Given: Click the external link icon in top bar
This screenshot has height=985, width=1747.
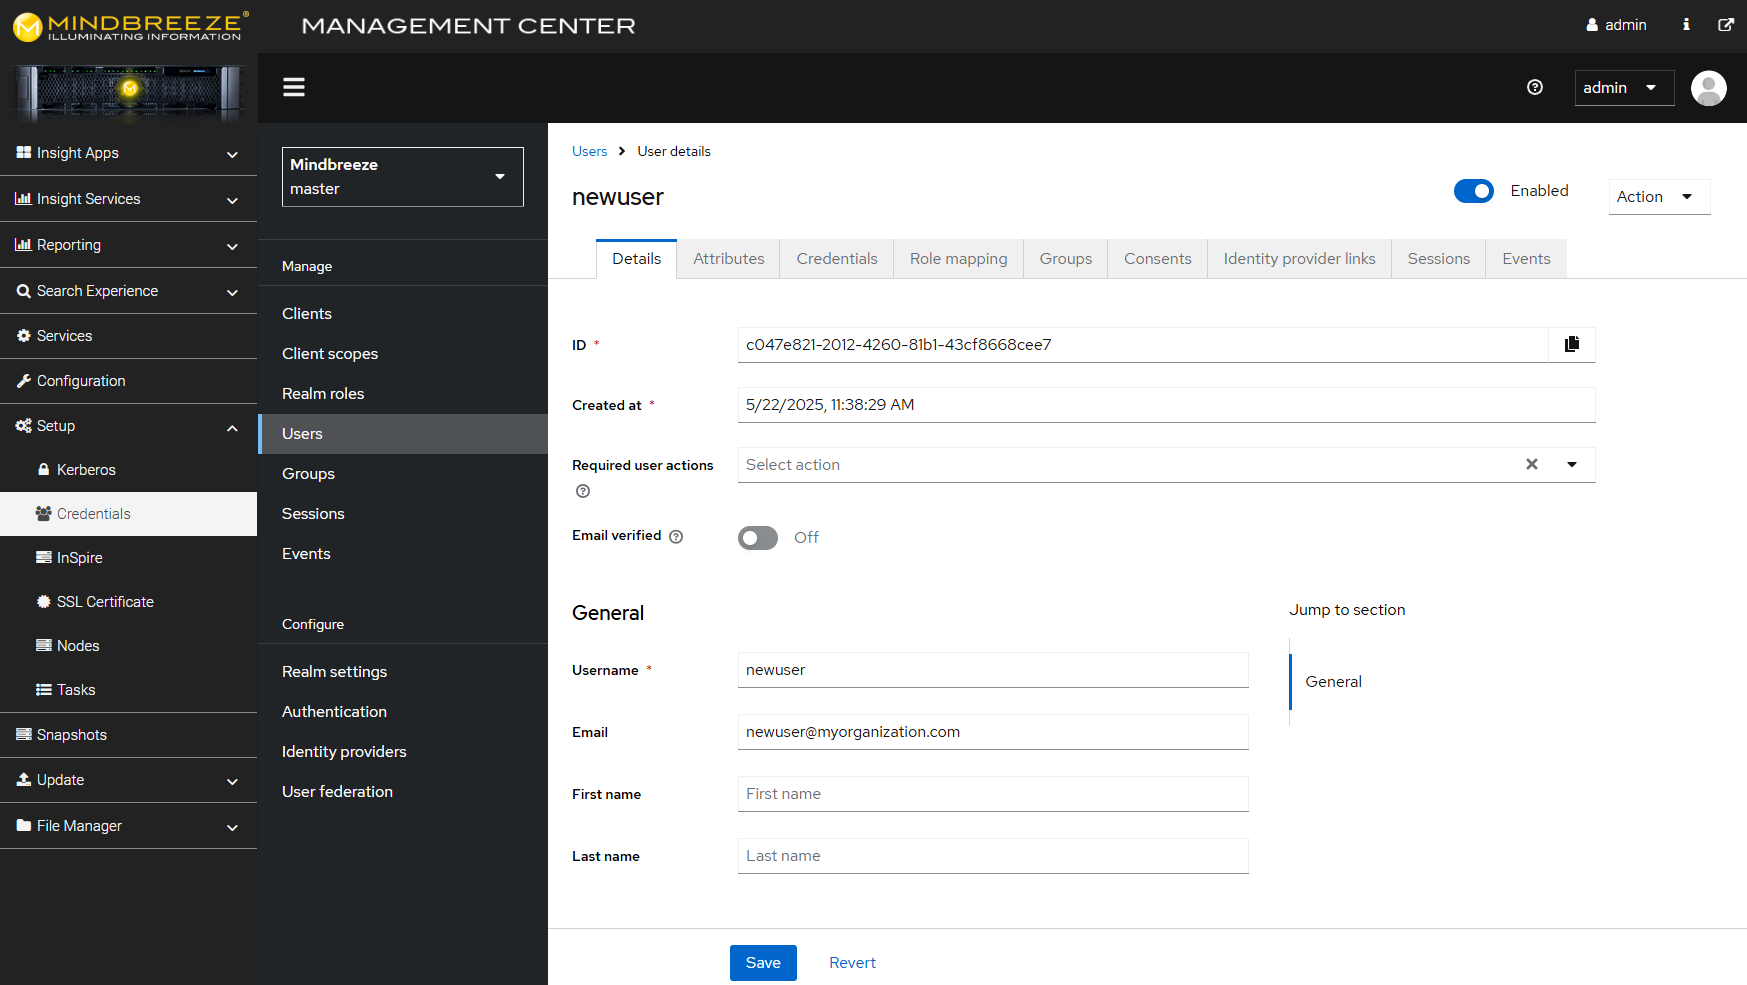Looking at the screenshot, I should point(1726,24).
